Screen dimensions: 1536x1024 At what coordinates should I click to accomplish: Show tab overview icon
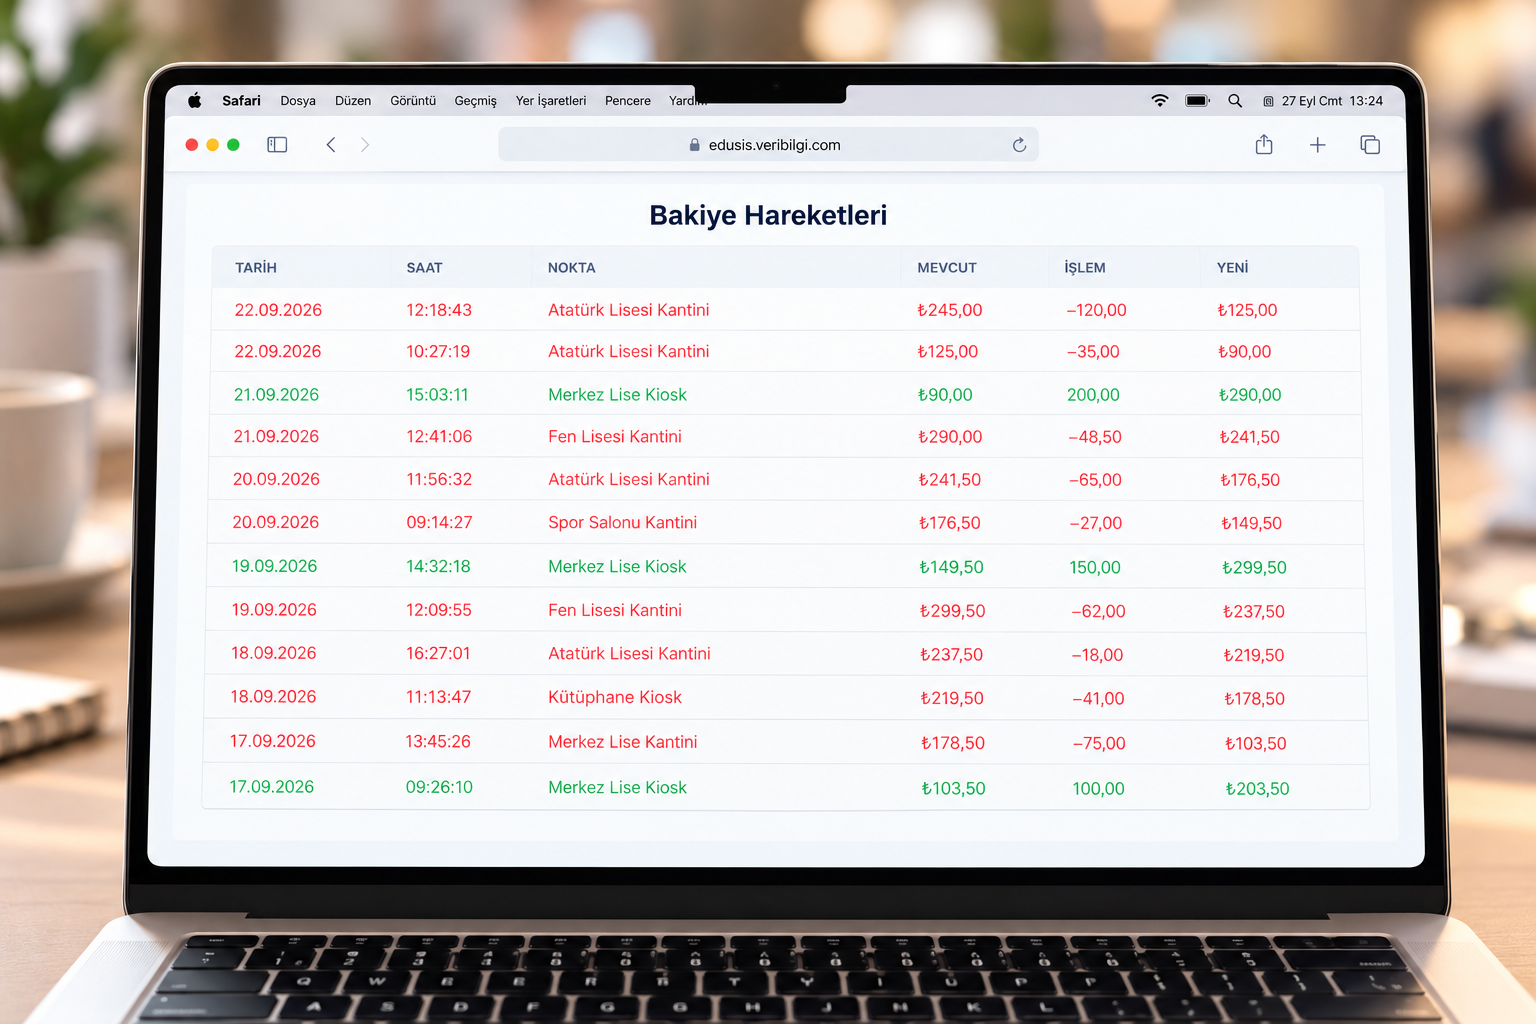[x=1370, y=145]
